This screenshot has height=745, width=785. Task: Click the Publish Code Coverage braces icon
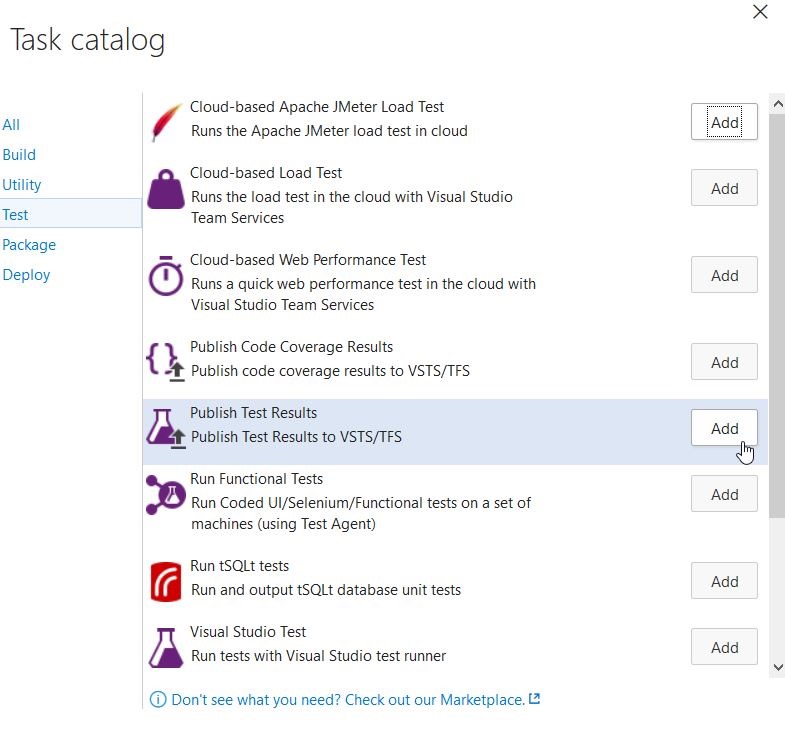coord(166,361)
